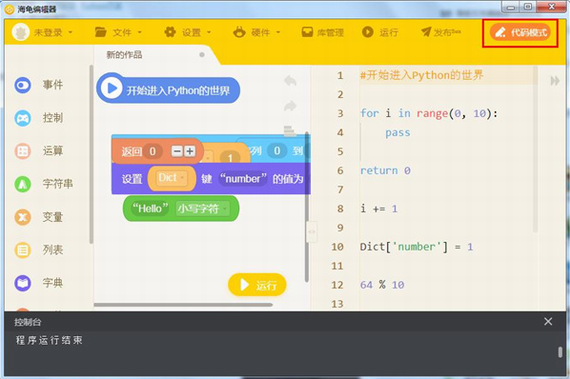Click the 开始进入Python的世界 start block

pyautogui.click(x=178, y=90)
